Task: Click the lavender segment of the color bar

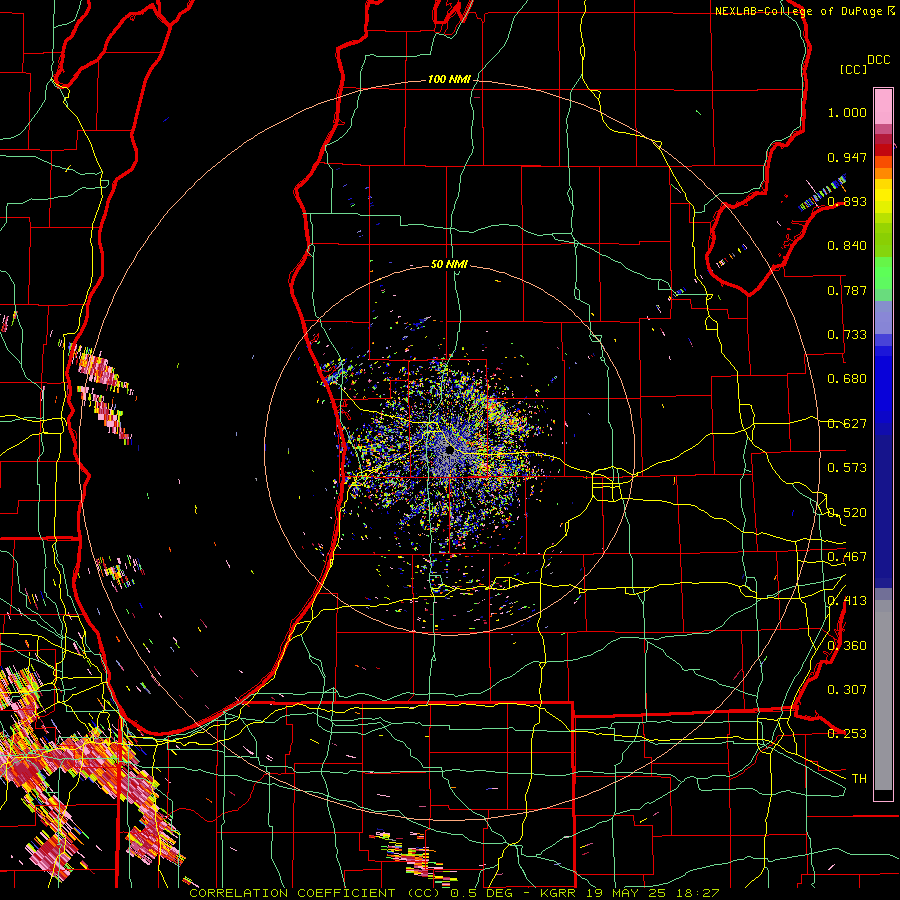Action: [x=883, y=317]
